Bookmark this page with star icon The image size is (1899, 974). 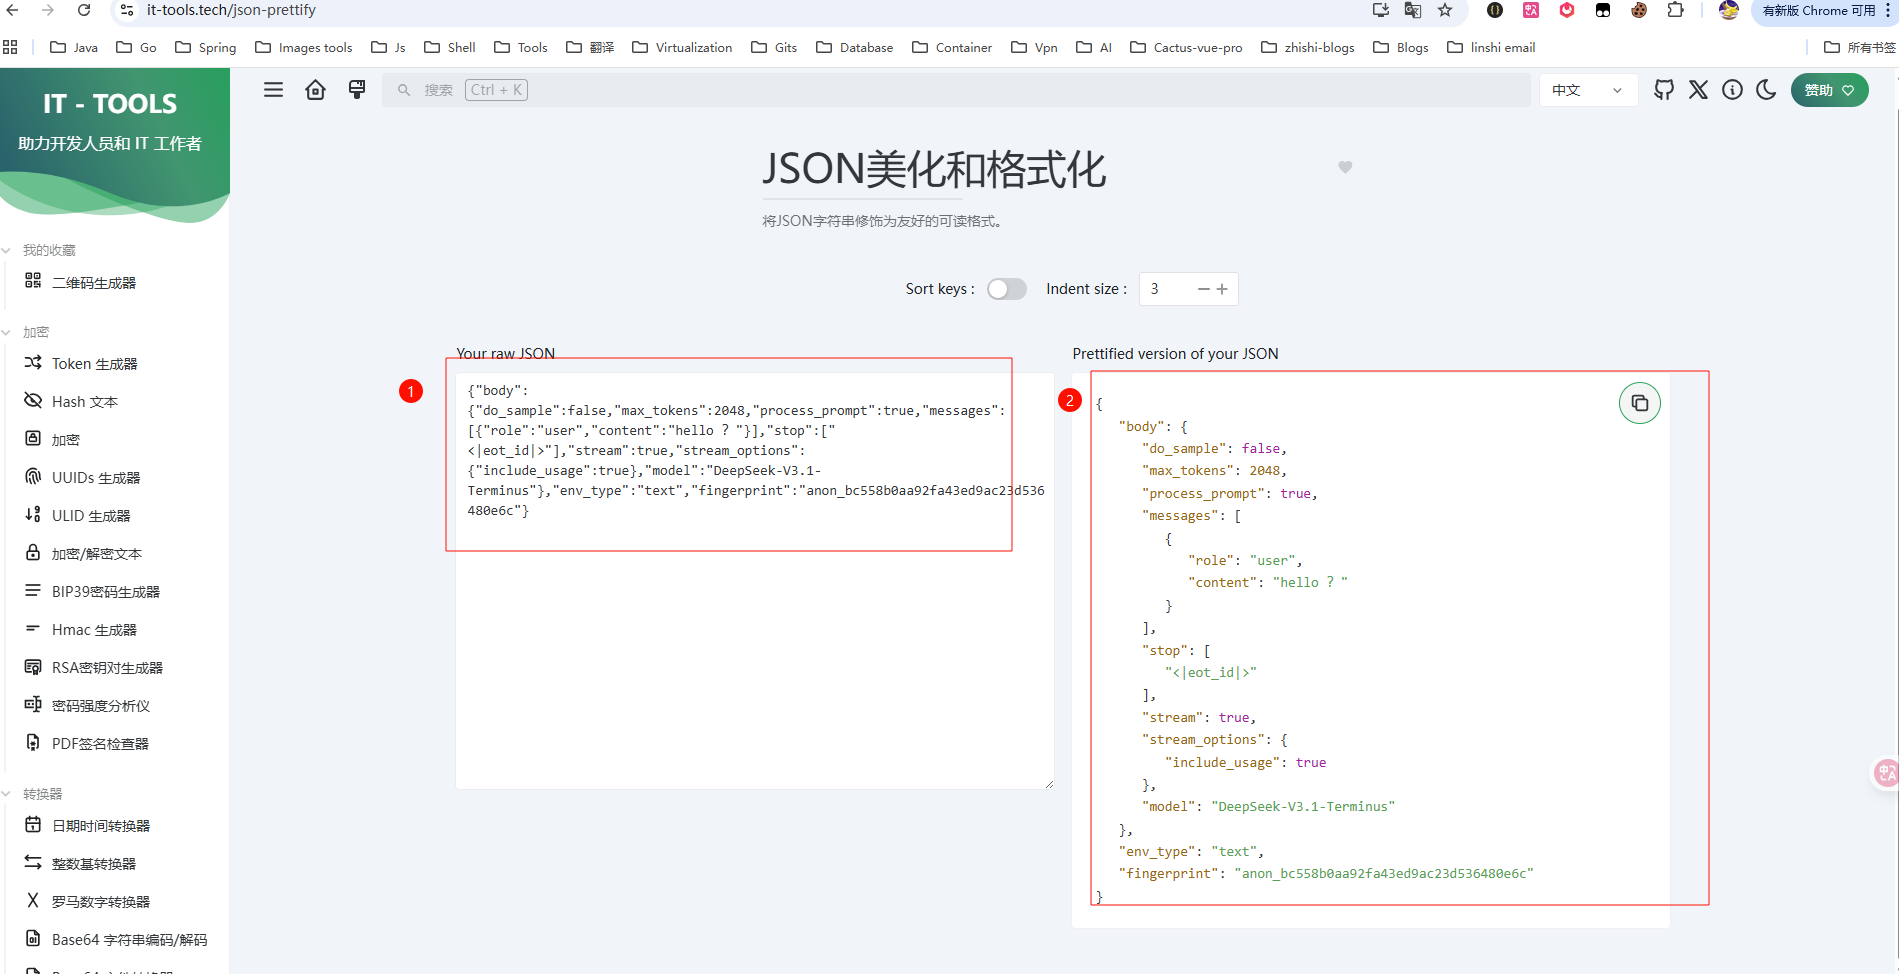[x=1445, y=10]
